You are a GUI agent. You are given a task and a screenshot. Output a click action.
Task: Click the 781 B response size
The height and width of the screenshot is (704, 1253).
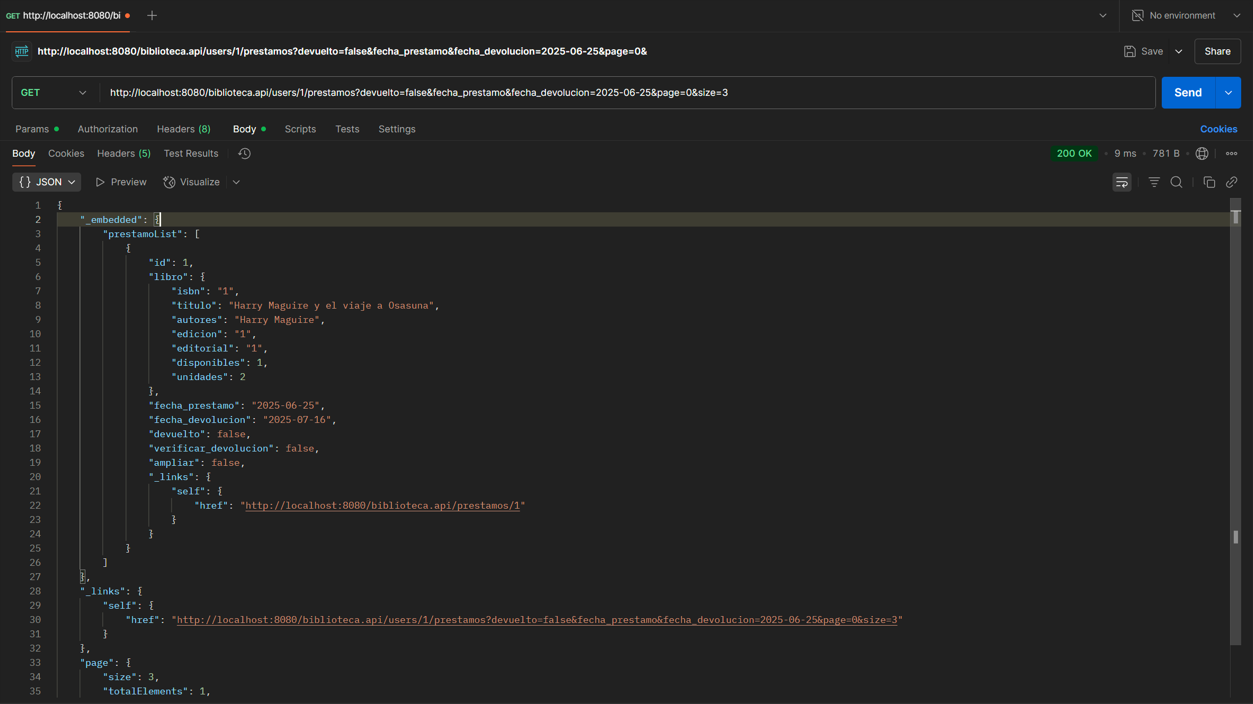(1166, 154)
